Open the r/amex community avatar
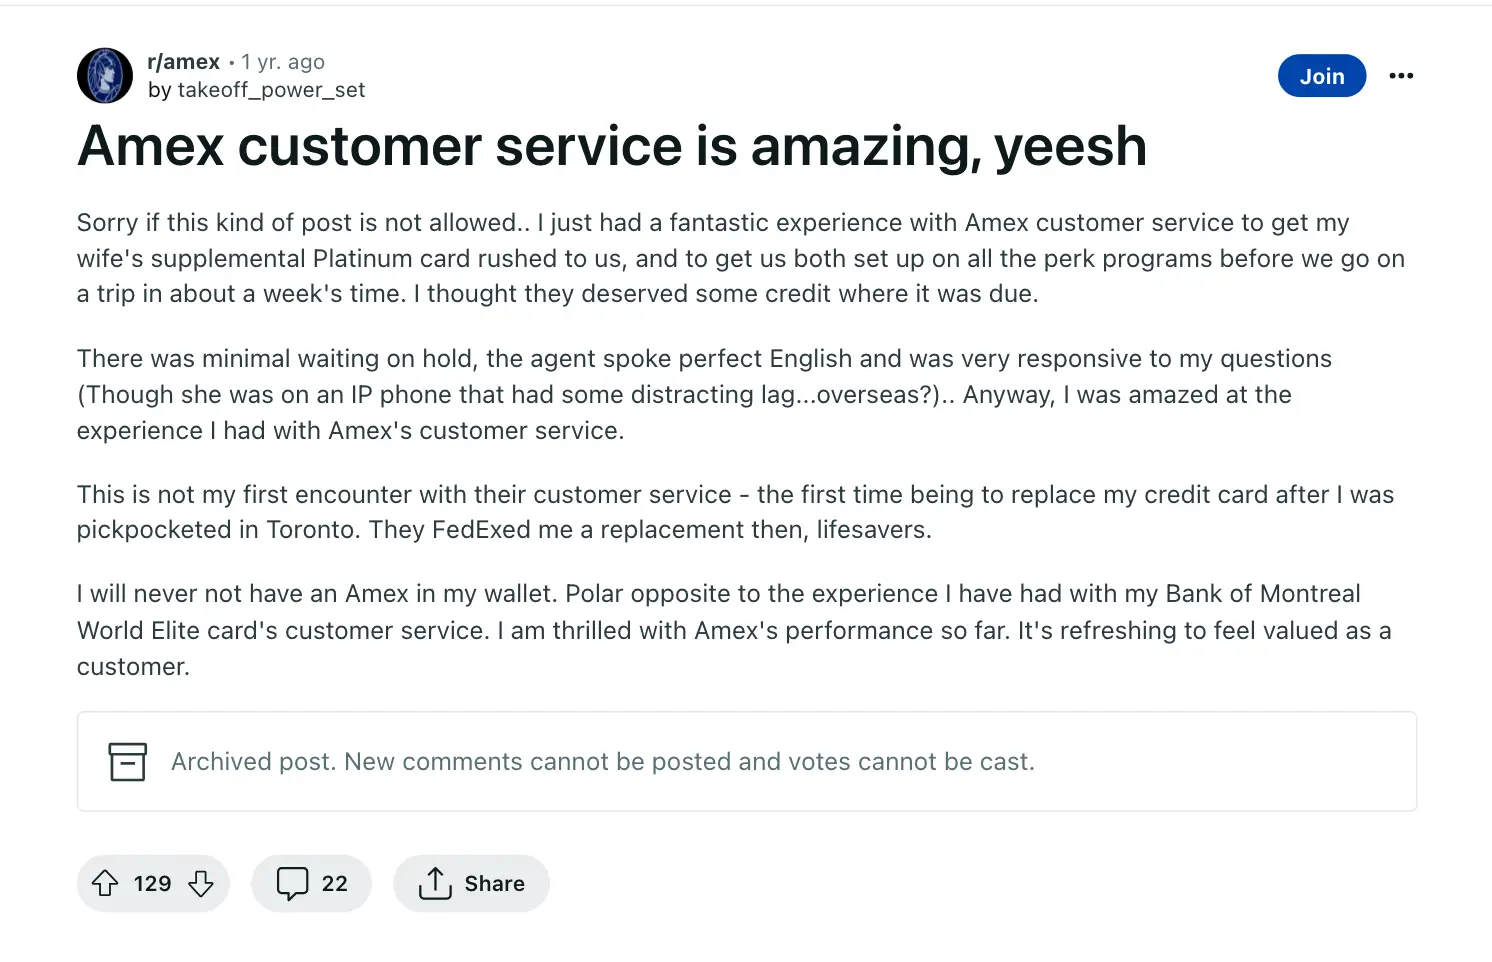Screen dimensions: 1492x962 pos(104,75)
